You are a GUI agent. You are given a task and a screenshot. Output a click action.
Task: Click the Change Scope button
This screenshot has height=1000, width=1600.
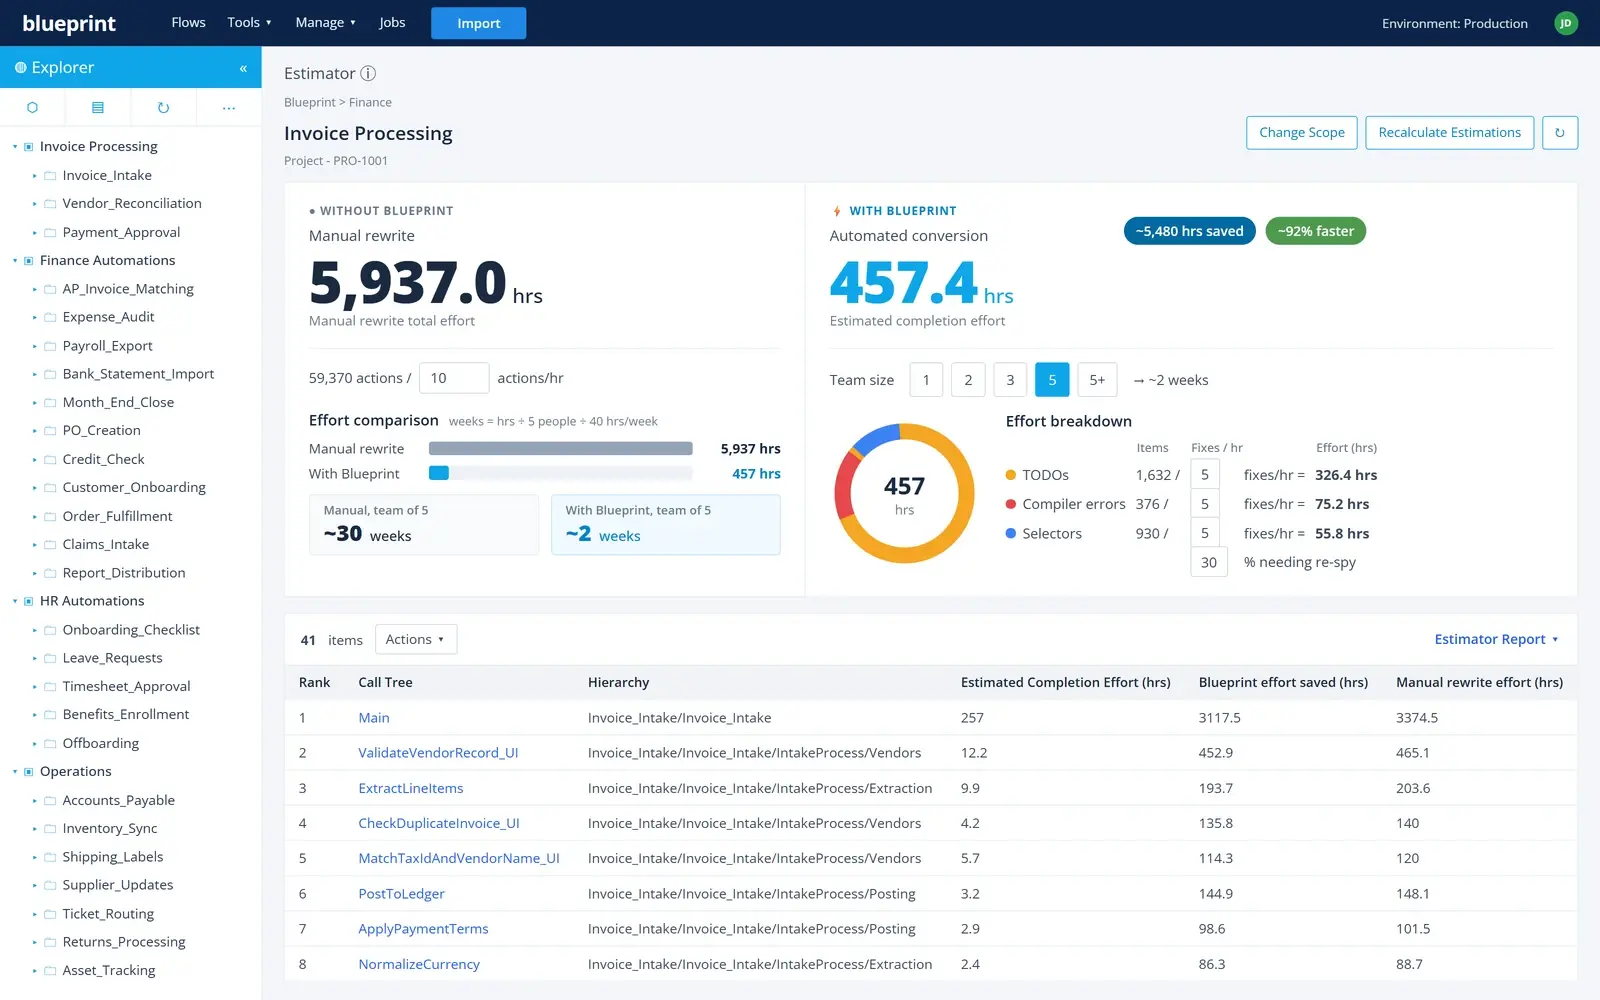click(1302, 133)
